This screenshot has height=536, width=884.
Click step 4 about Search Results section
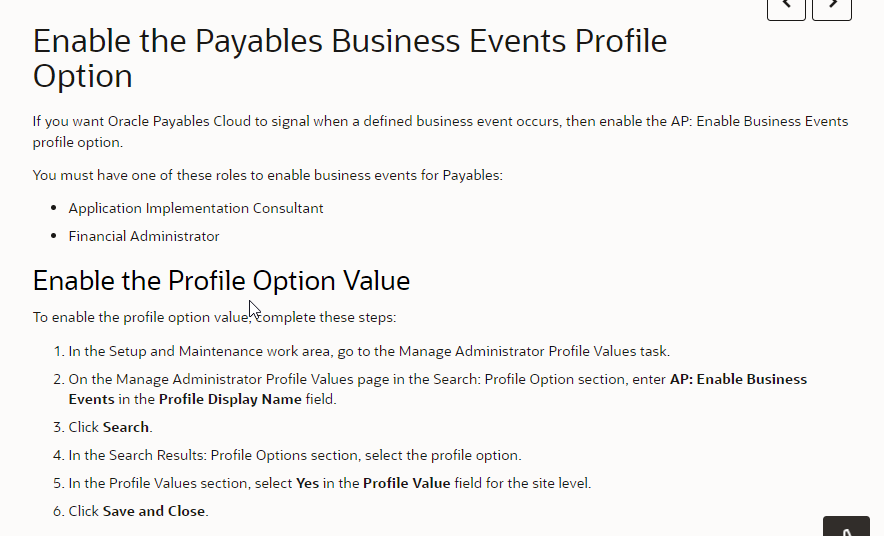(294, 455)
